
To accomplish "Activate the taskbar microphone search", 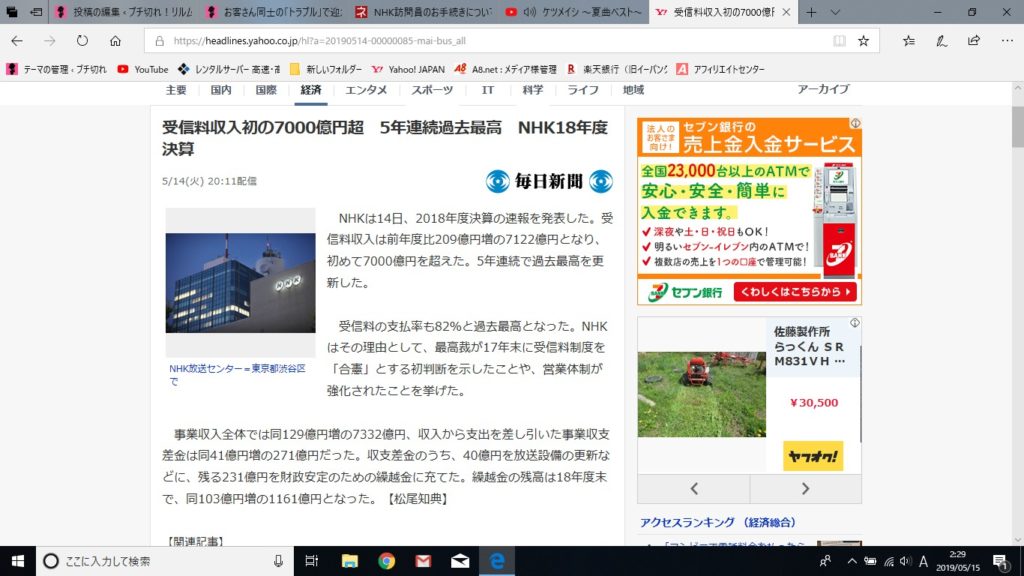I will pos(278,561).
